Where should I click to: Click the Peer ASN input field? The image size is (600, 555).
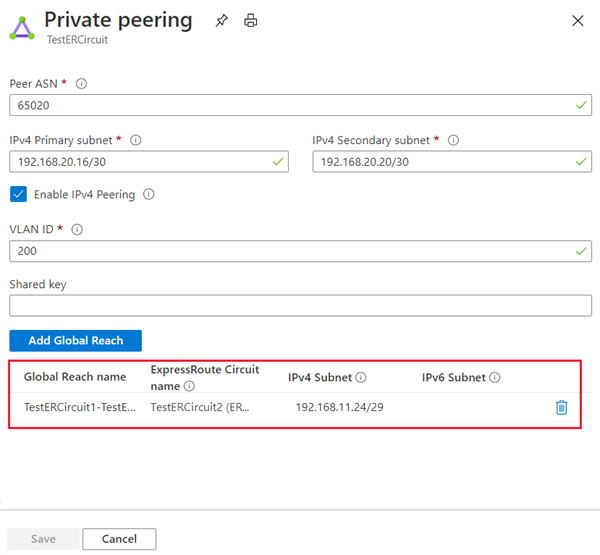[x=300, y=105]
